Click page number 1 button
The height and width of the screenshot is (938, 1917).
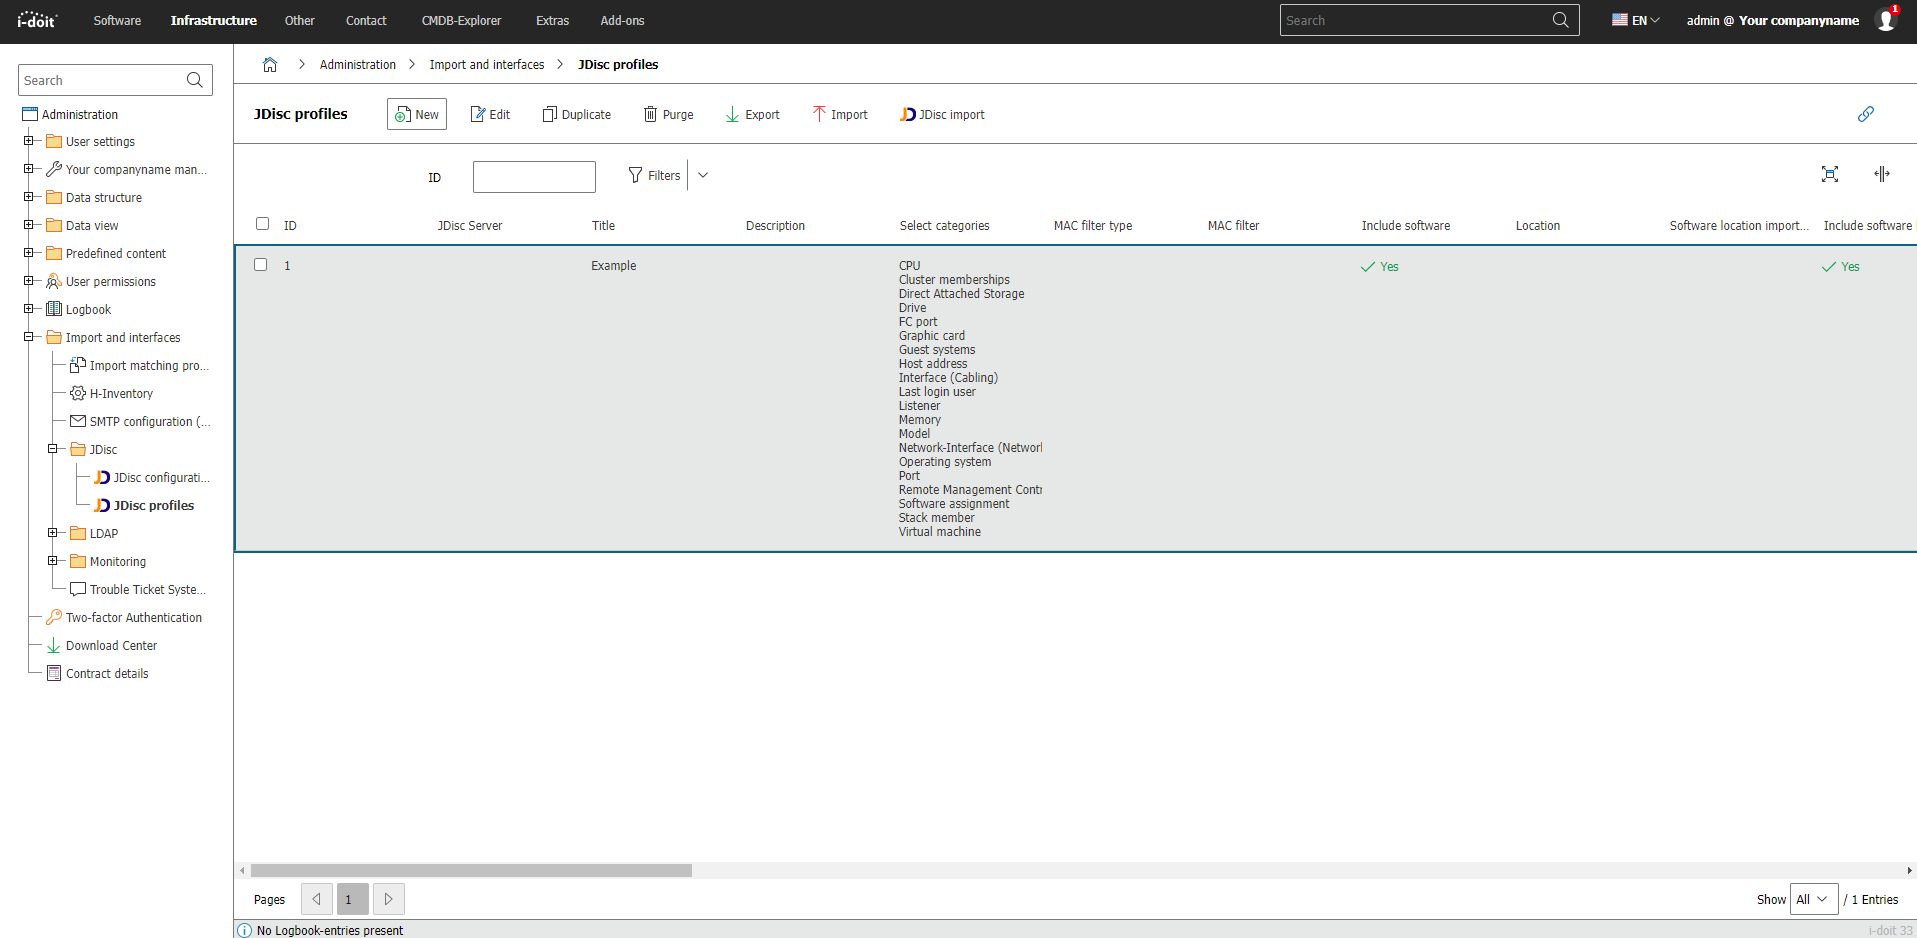point(353,899)
